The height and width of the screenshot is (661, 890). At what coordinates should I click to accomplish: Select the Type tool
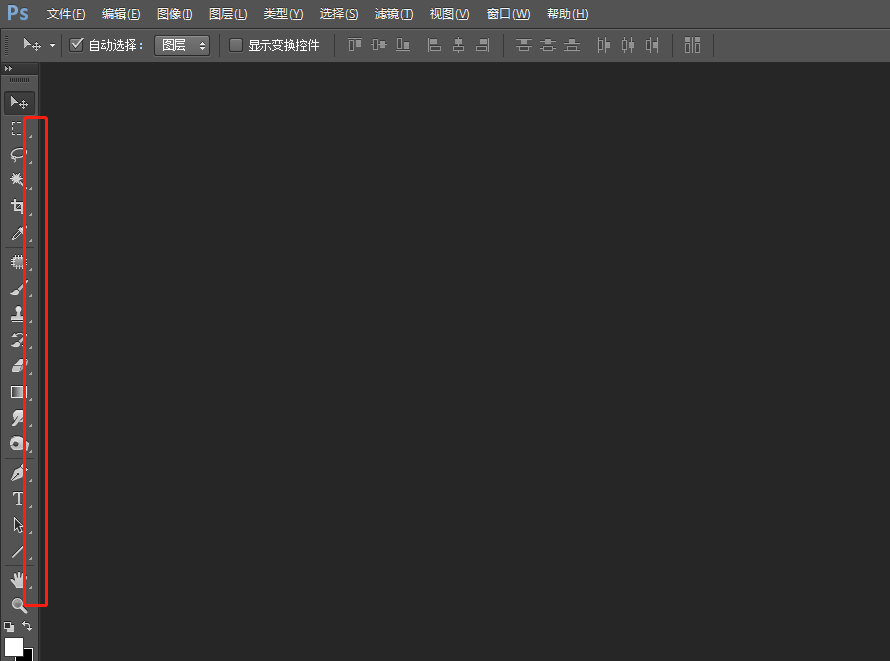pos(18,499)
